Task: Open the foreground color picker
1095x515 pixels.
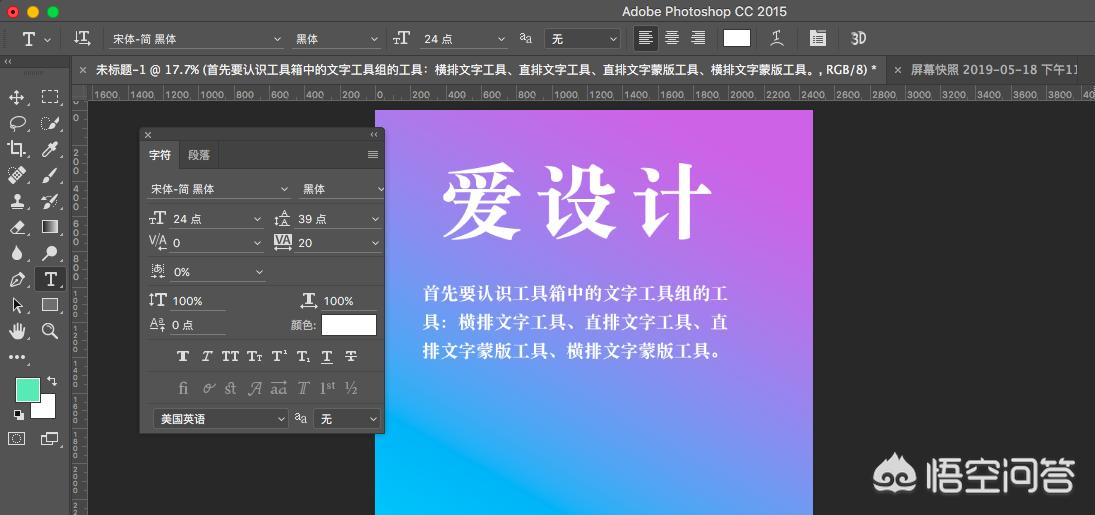Action: pos(27,389)
